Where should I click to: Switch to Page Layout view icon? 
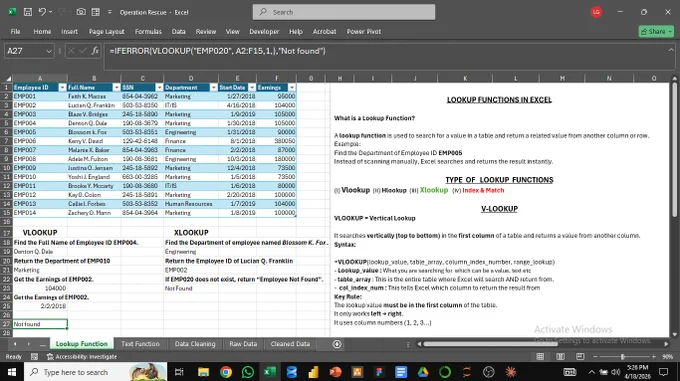tap(560, 357)
